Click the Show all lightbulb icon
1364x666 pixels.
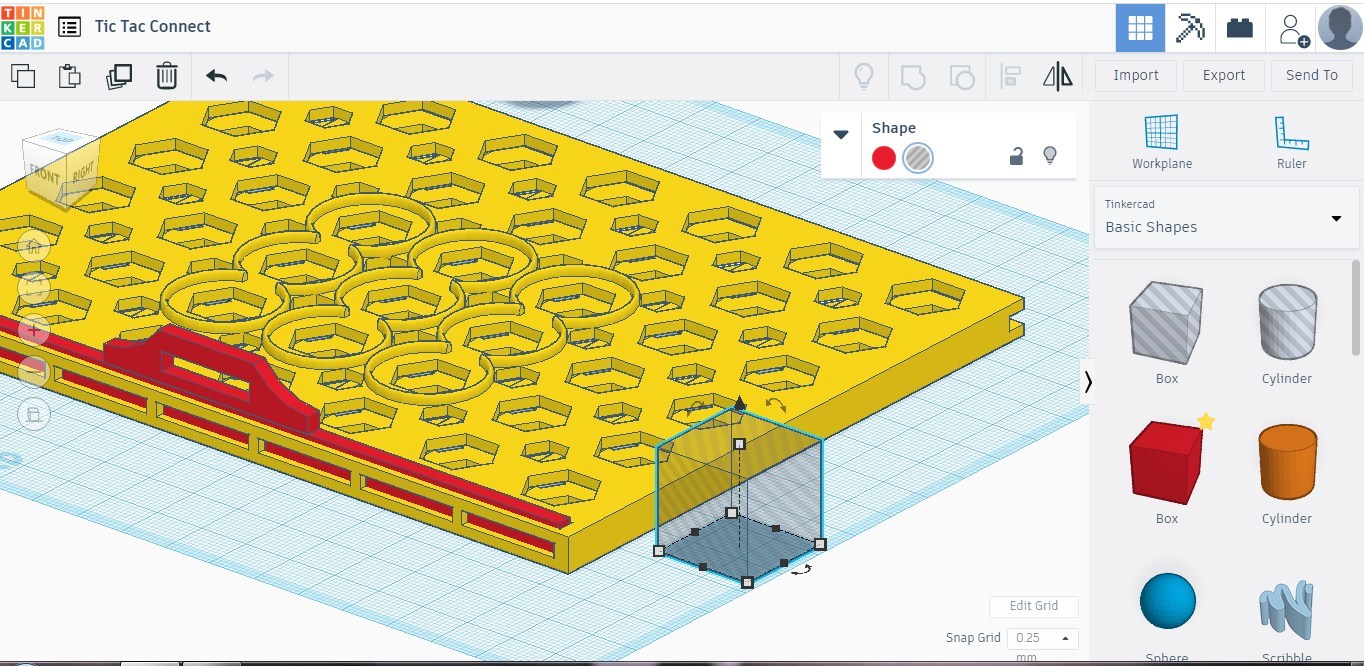pyautogui.click(x=863, y=76)
